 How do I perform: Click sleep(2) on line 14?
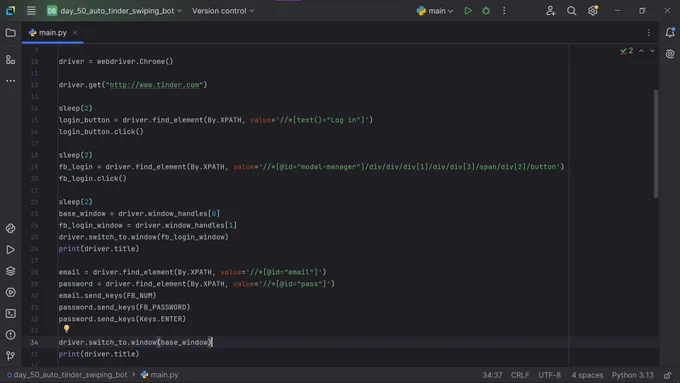click(x=75, y=108)
